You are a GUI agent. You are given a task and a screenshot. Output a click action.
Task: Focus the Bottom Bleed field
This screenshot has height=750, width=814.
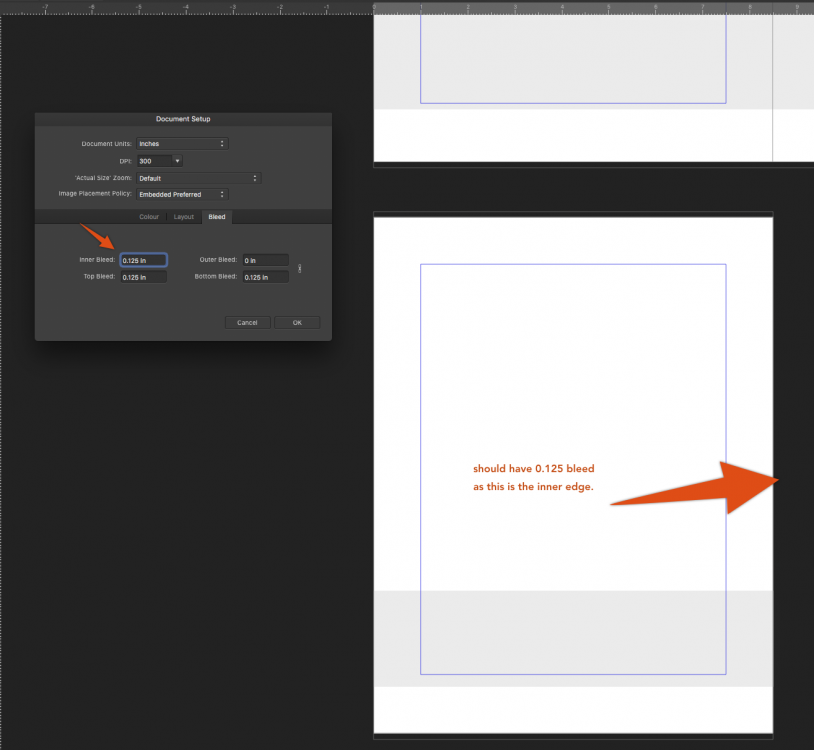[265, 277]
